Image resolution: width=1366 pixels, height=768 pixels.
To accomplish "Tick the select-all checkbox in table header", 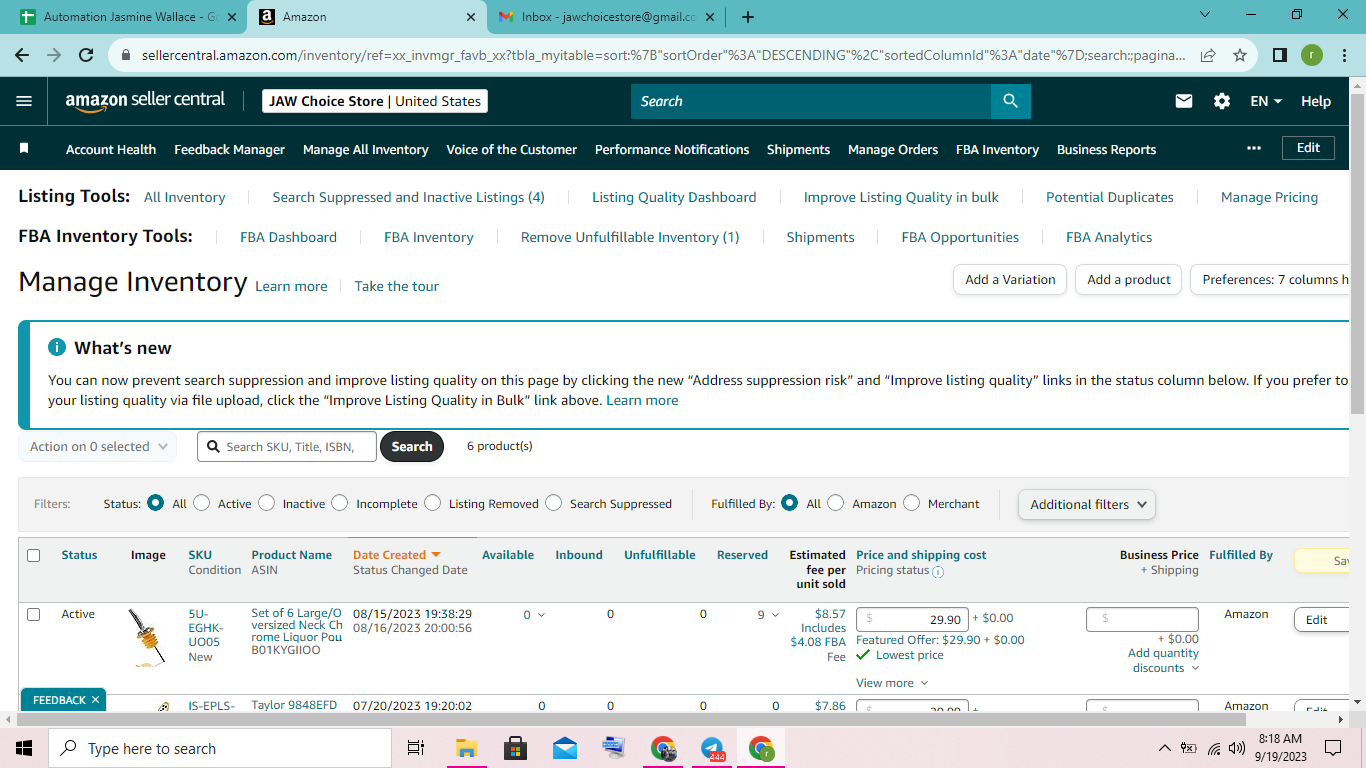I will pos(34,555).
